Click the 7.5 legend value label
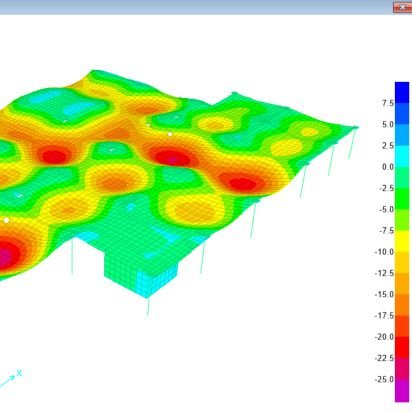The height and width of the screenshot is (412, 412). 388,103
